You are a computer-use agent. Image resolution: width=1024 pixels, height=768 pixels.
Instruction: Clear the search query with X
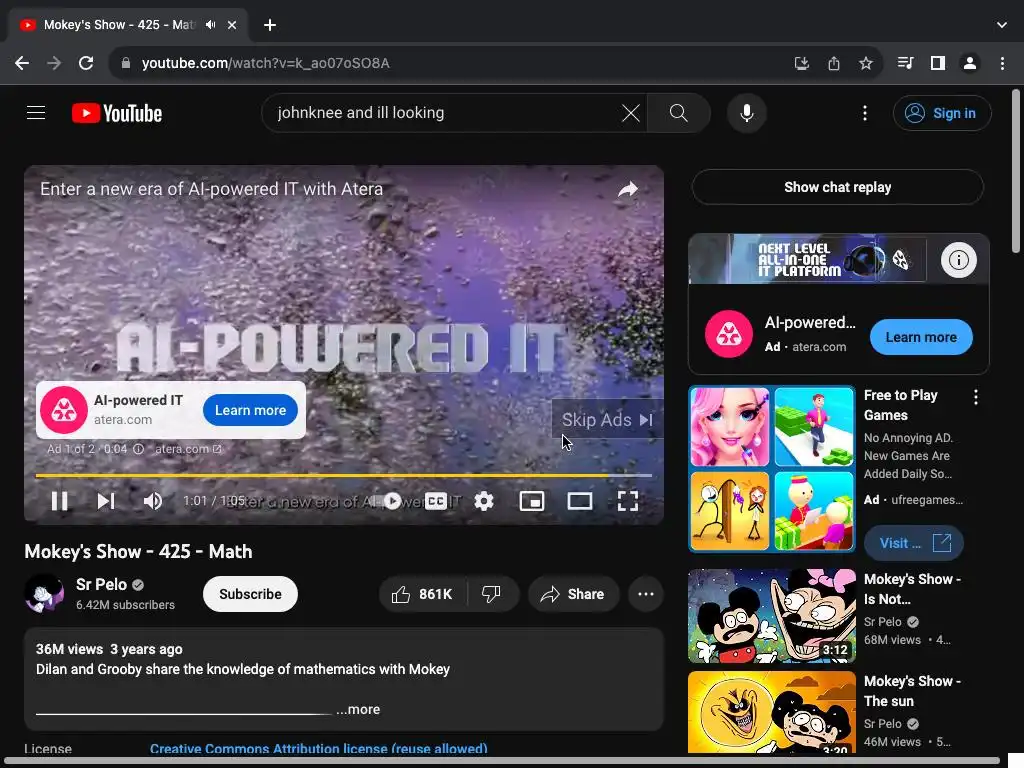coord(631,113)
